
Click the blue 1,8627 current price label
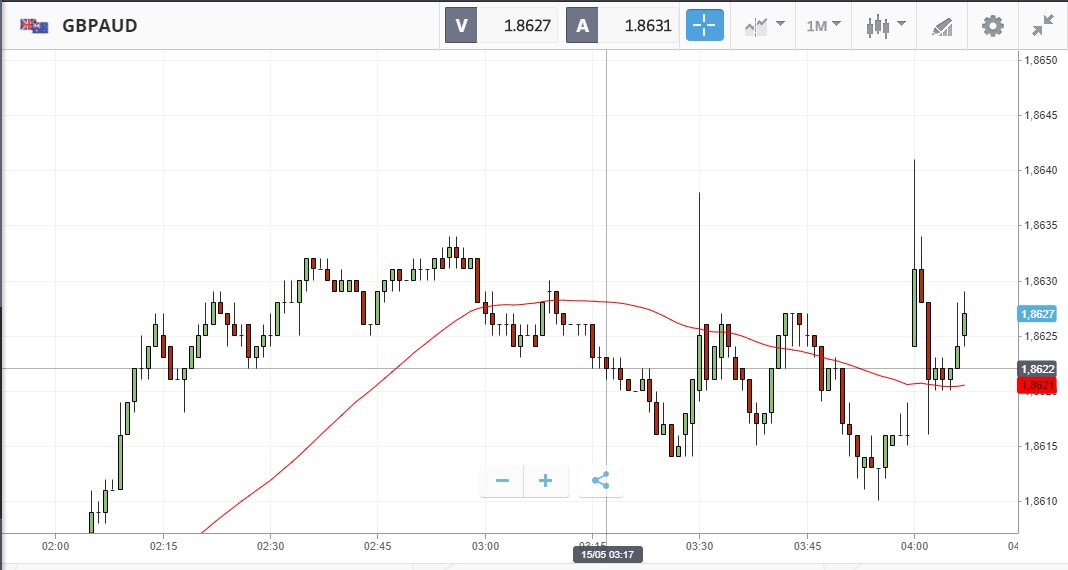pyautogui.click(x=1039, y=314)
